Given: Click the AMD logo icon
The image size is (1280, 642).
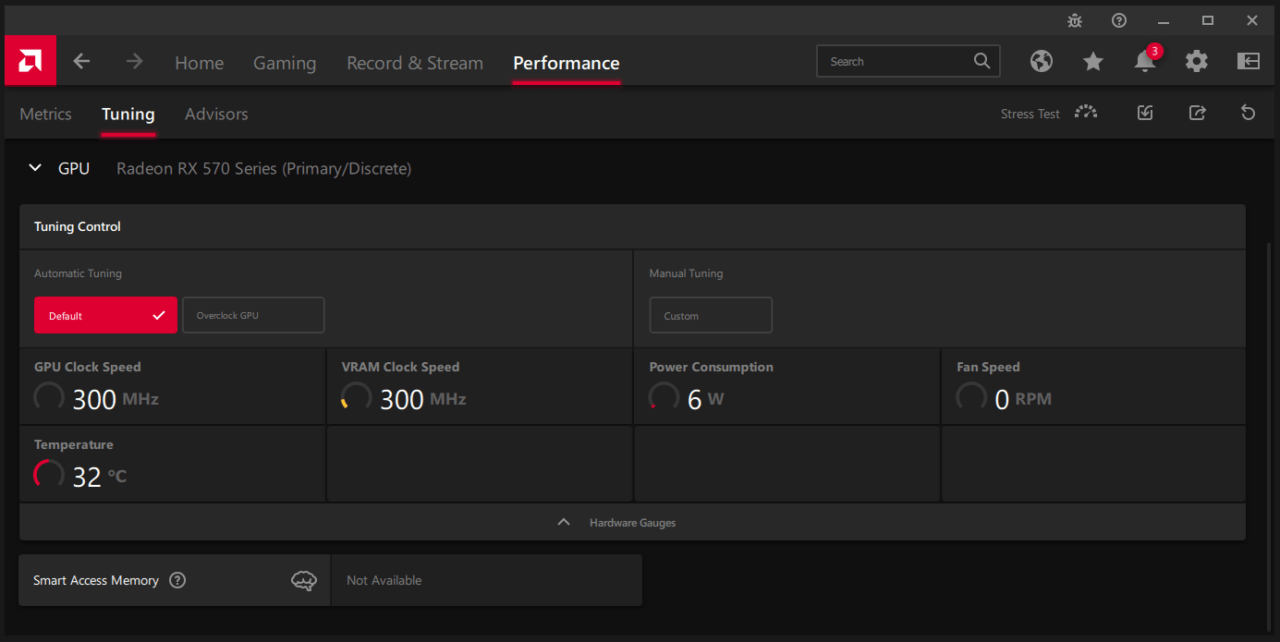Looking at the screenshot, I should pyautogui.click(x=30, y=61).
